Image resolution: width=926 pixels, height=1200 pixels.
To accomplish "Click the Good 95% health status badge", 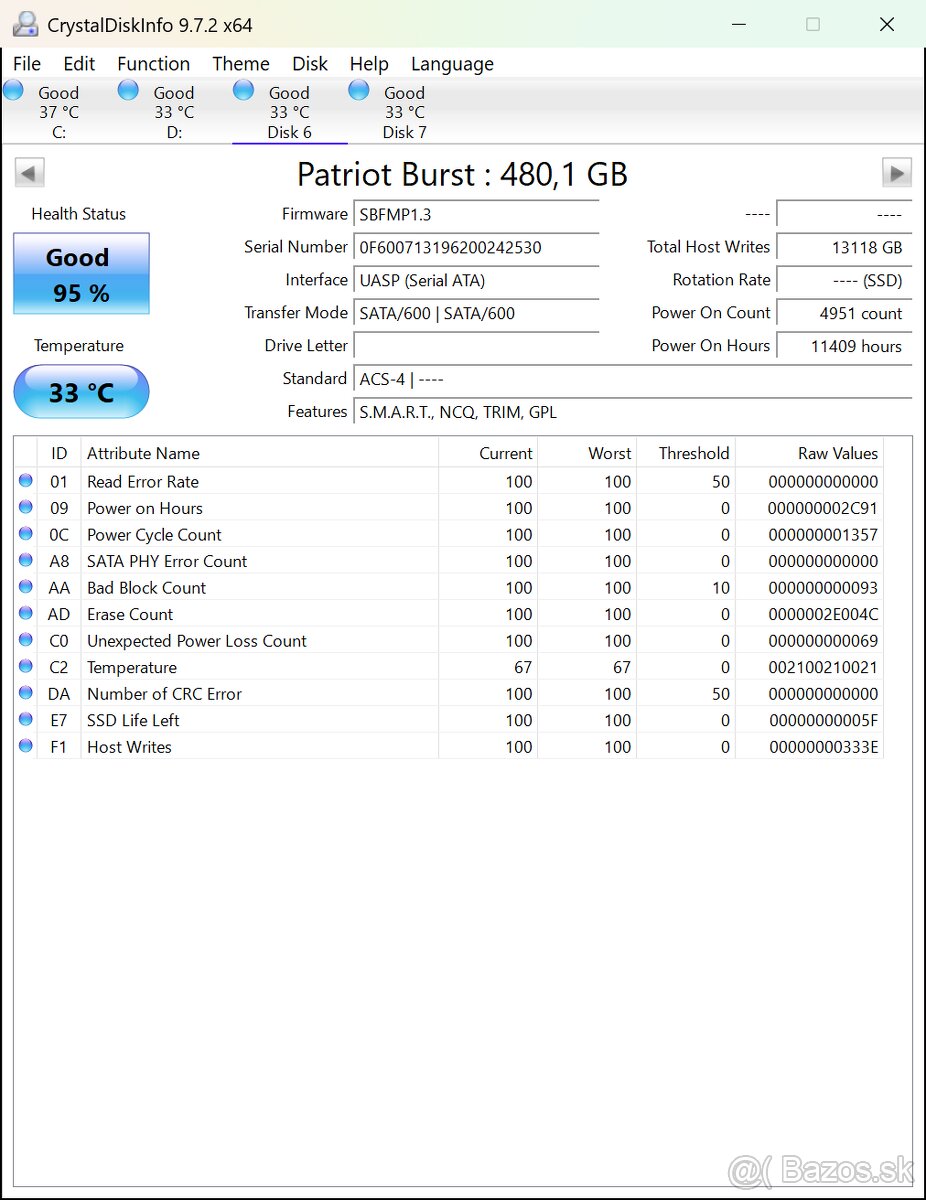I will pos(80,273).
